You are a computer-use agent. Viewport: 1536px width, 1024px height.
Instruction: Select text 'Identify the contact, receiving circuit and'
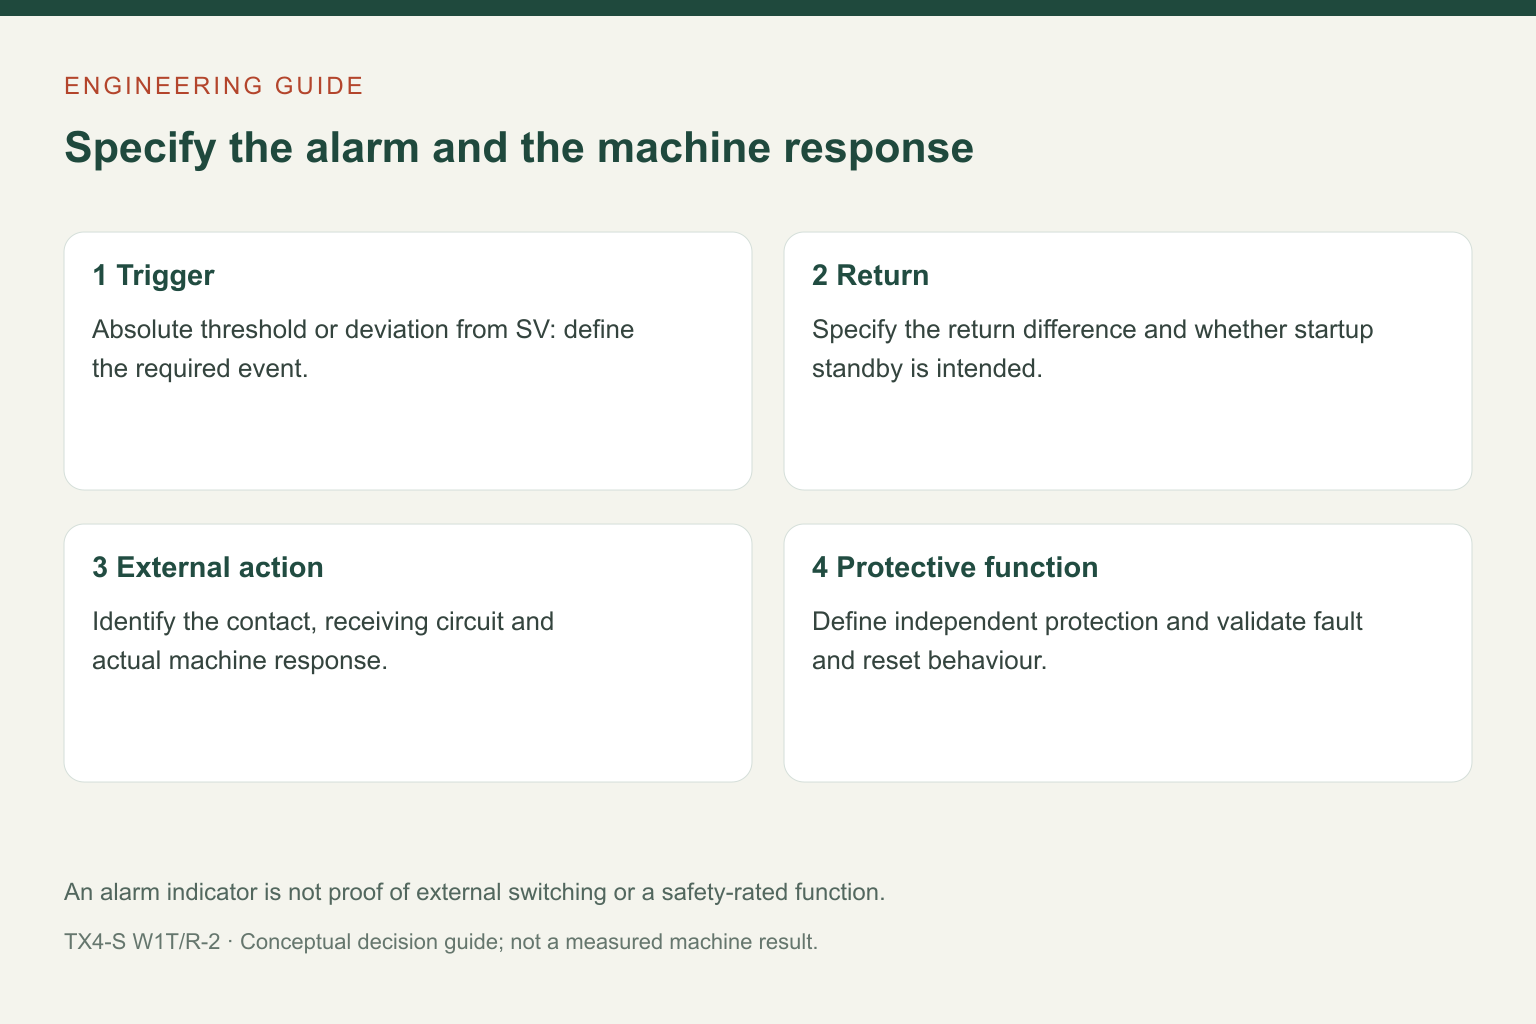(323, 622)
